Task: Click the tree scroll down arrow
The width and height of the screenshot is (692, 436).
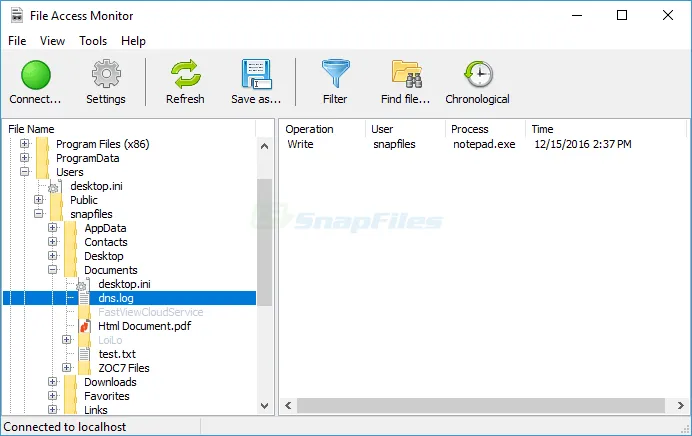Action: click(264, 406)
